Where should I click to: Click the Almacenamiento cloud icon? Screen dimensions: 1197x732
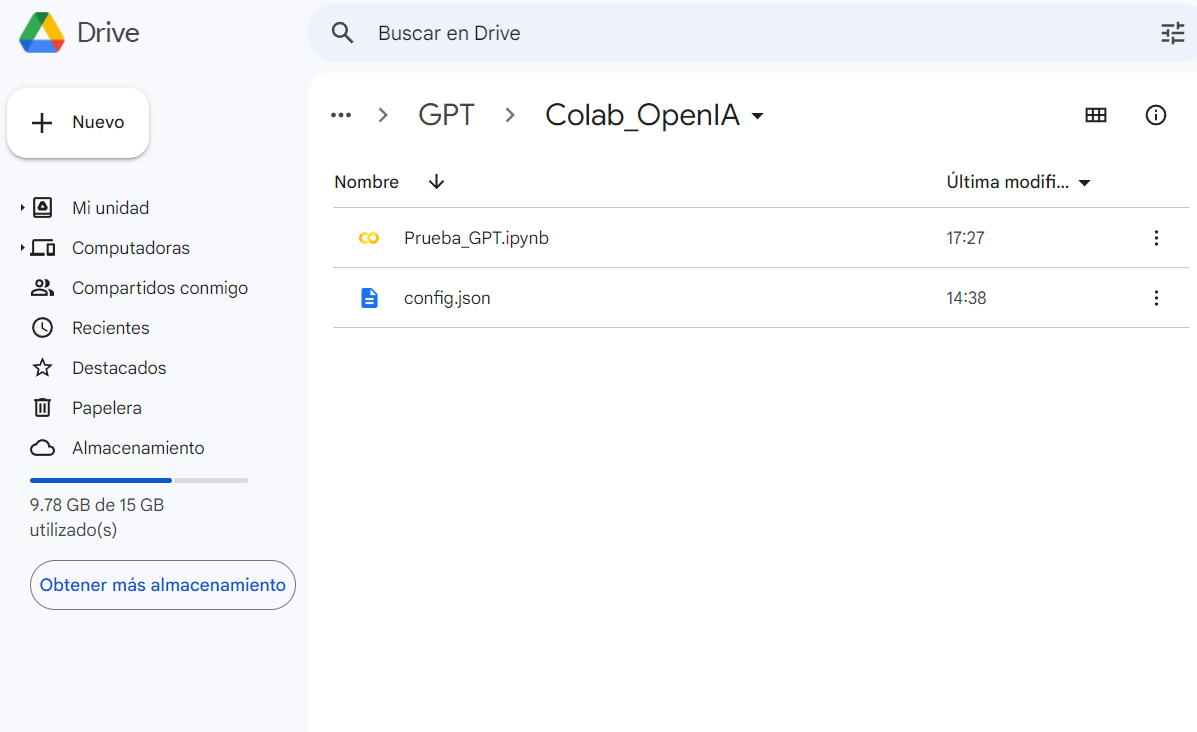point(42,447)
